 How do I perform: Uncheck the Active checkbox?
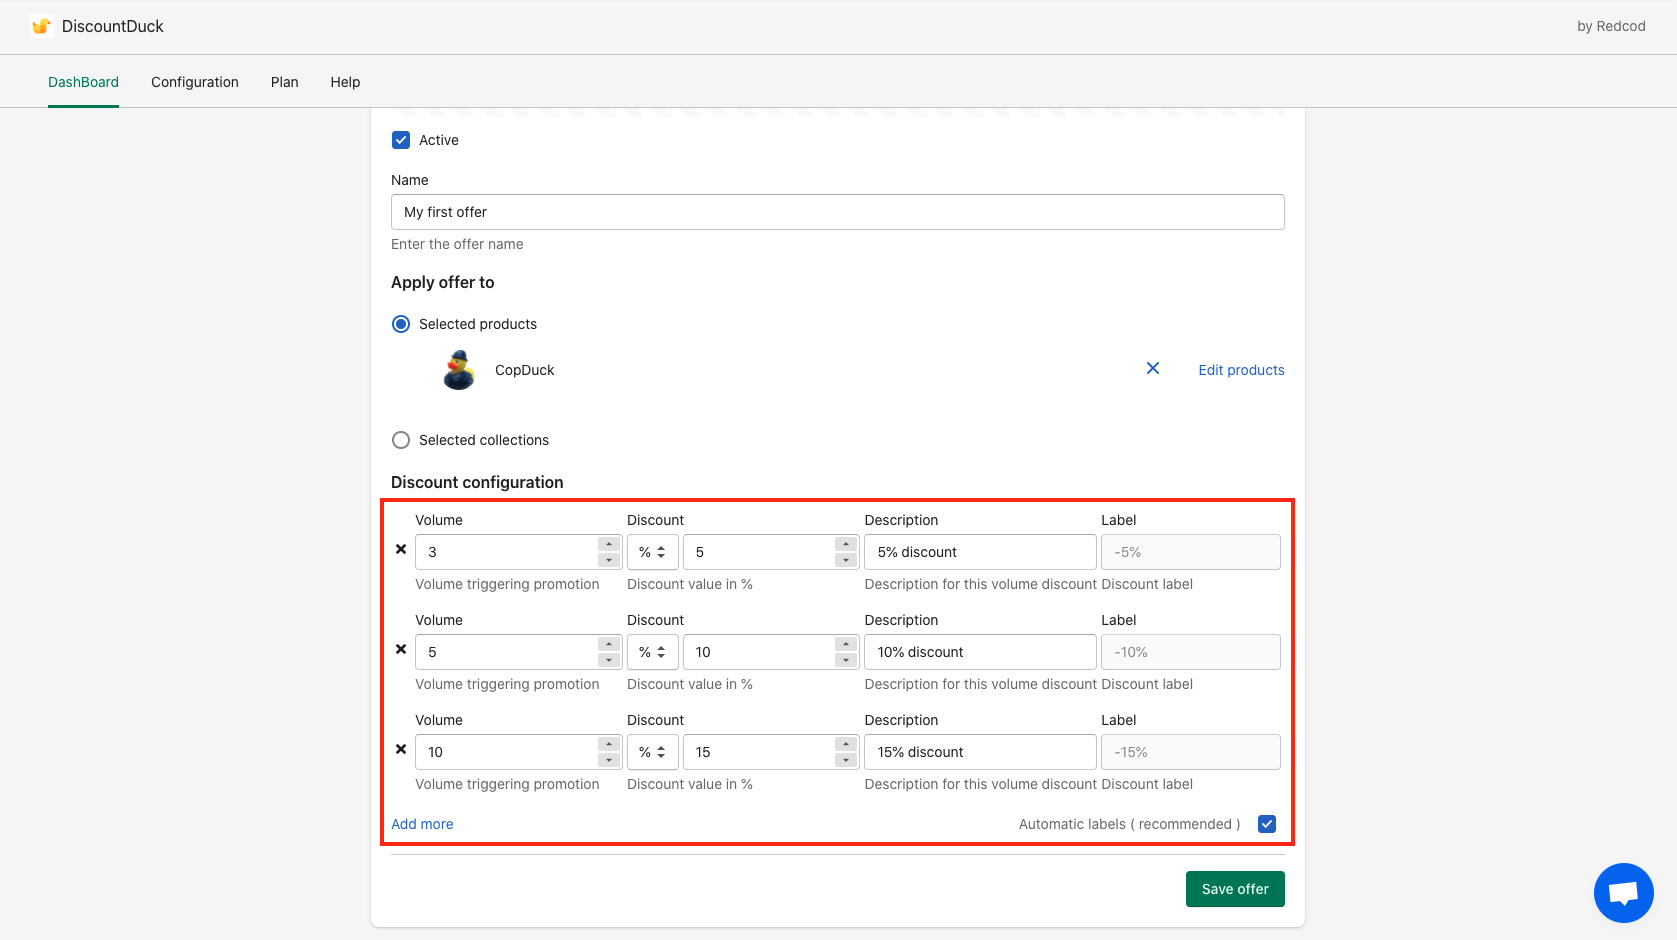(401, 140)
